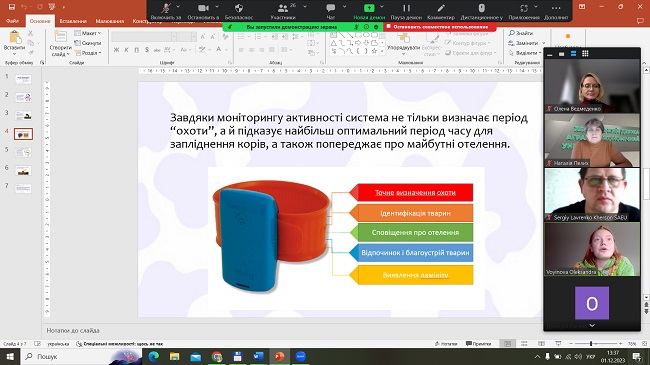
Task: Clear all formatting eraser icon
Action: (x=225, y=37)
